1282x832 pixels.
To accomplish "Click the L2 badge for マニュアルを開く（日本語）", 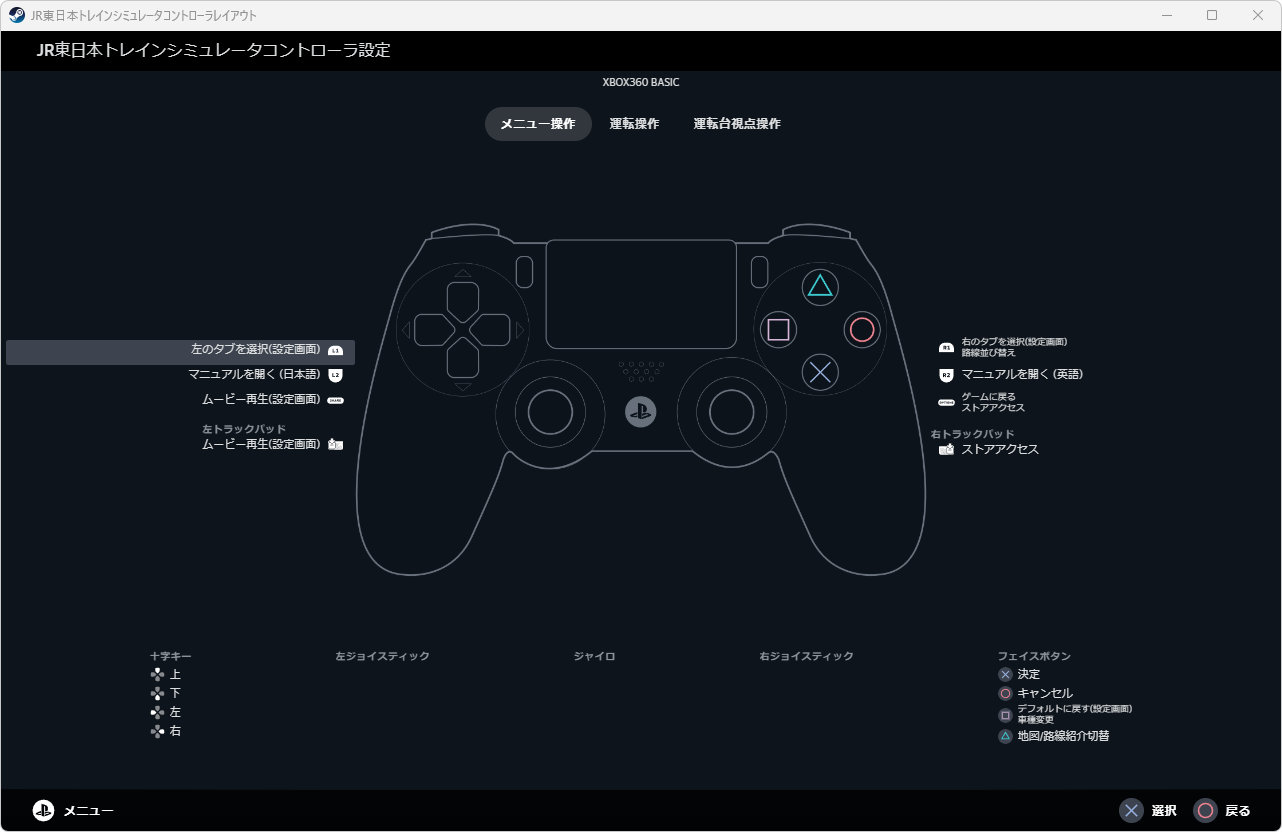I will point(334,373).
